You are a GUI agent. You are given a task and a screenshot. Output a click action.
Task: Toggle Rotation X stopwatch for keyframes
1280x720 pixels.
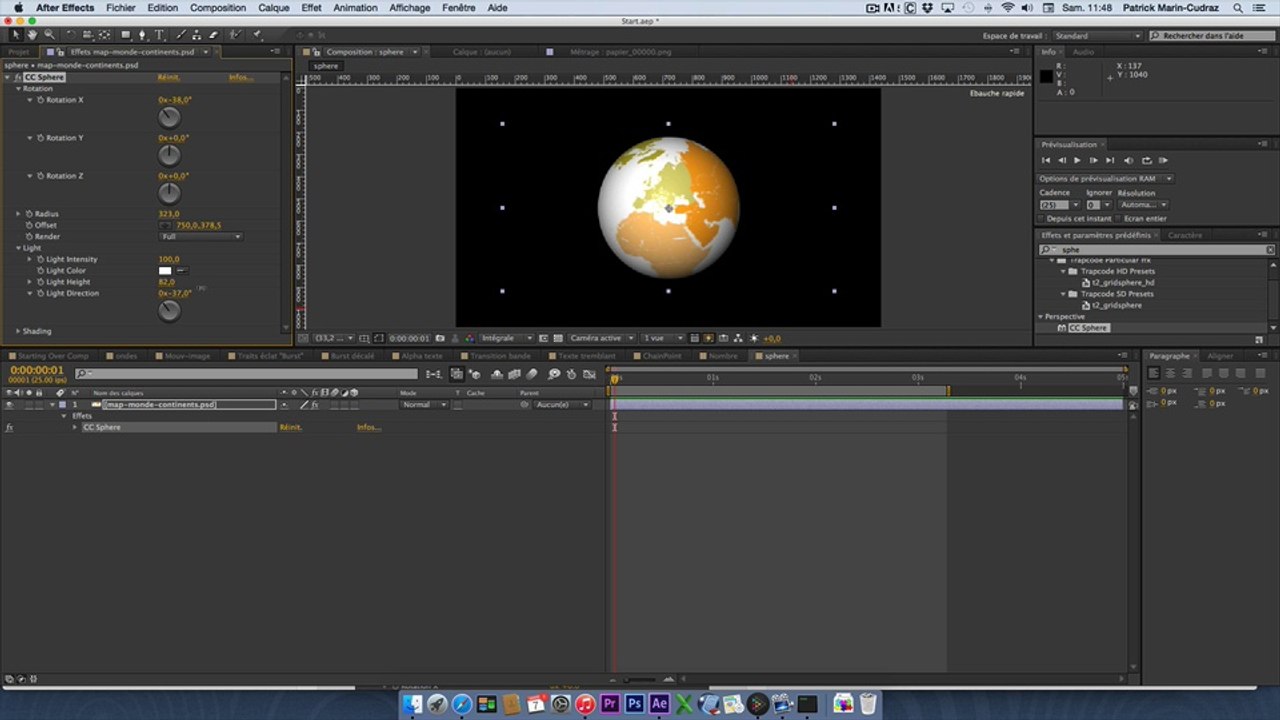coord(41,100)
